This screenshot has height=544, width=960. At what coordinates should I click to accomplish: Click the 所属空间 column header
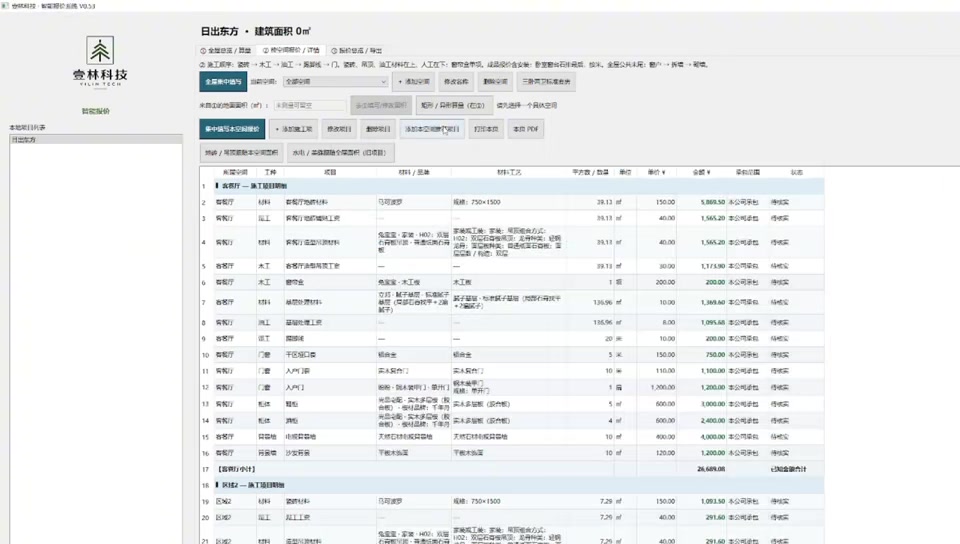(x=235, y=173)
